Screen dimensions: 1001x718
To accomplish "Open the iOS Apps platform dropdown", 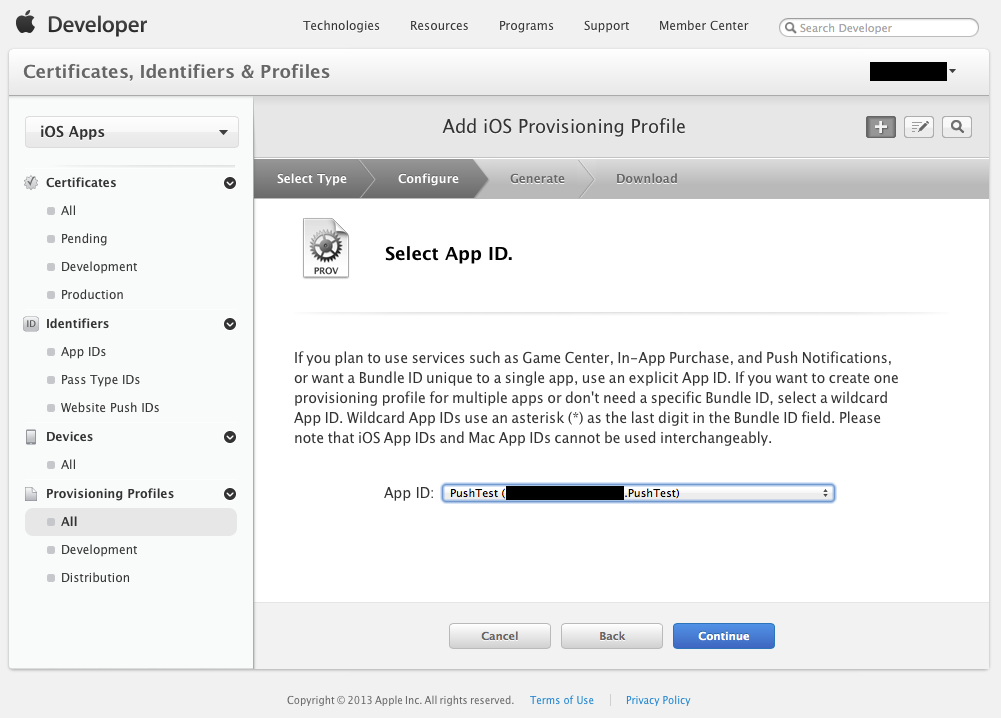I will (132, 132).
